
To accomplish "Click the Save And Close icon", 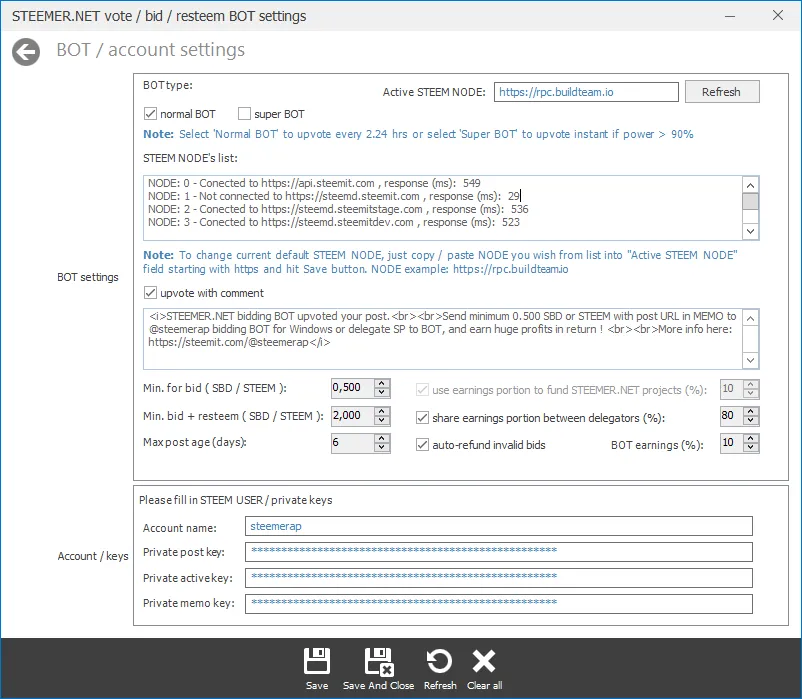I will pos(378,661).
